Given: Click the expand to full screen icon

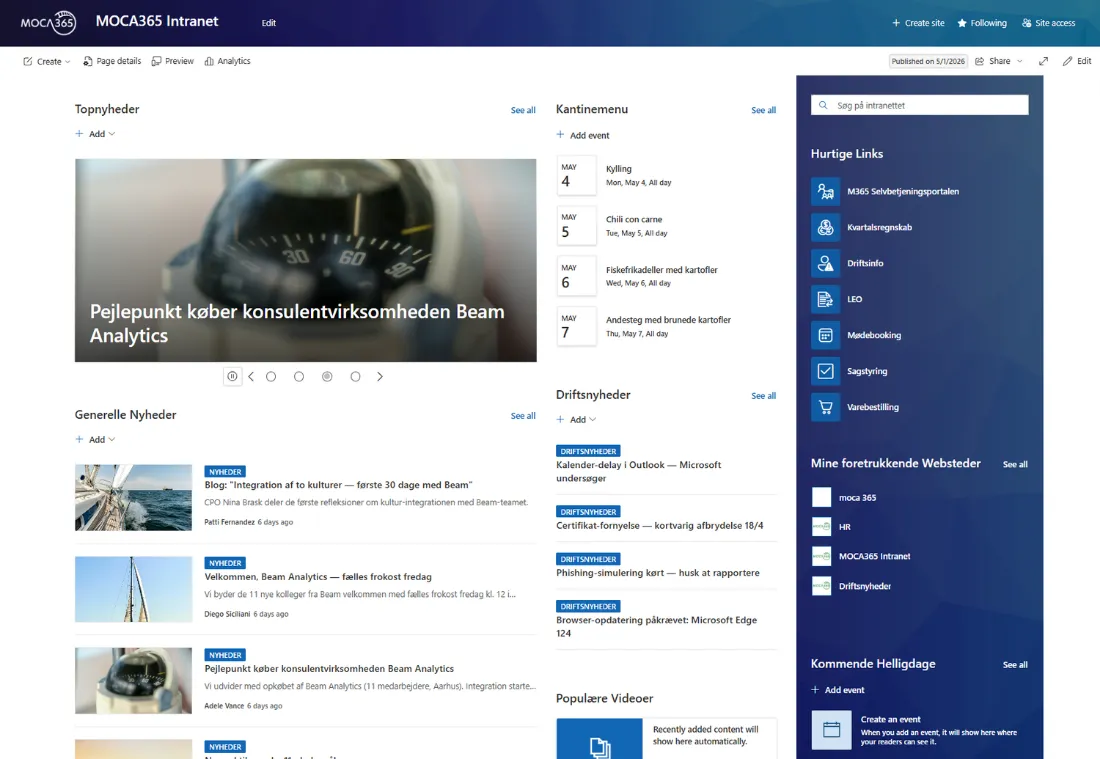Looking at the screenshot, I should pyautogui.click(x=1043, y=61).
